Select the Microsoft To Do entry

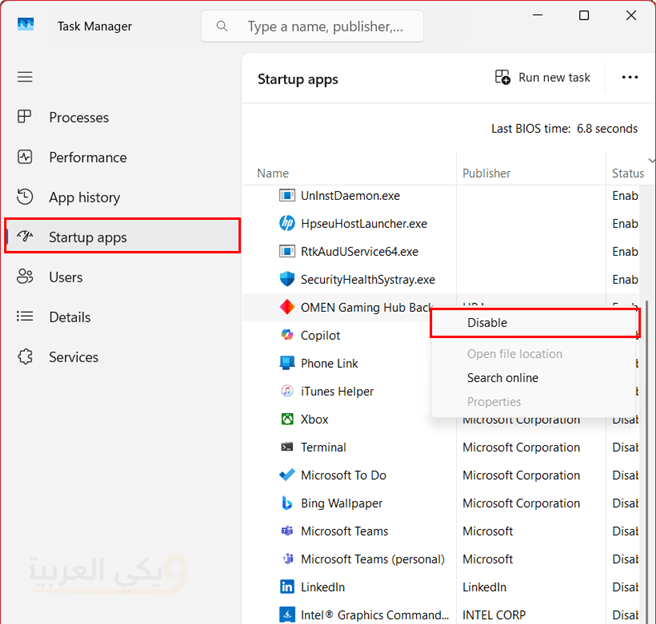[343, 475]
